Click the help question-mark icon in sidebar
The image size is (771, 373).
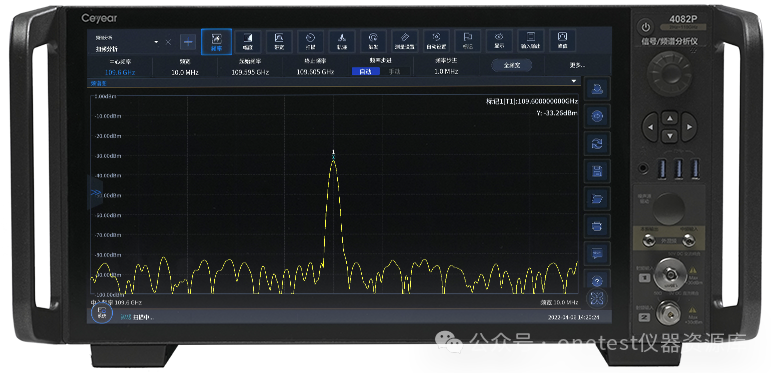(x=598, y=280)
